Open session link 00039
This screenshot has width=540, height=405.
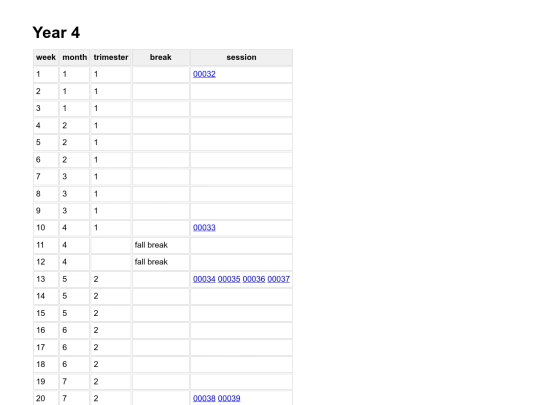(x=229, y=398)
